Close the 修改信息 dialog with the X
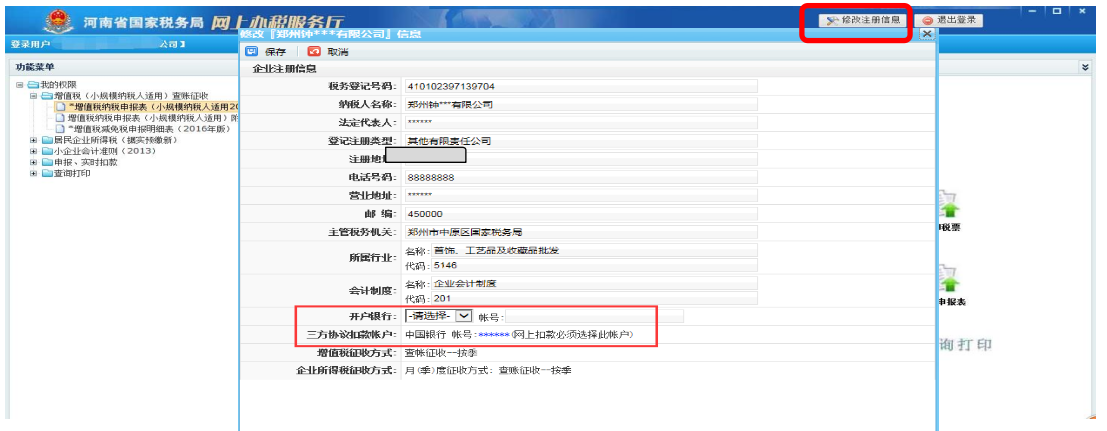The height and width of the screenshot is (431, 1107). (928, 34)
